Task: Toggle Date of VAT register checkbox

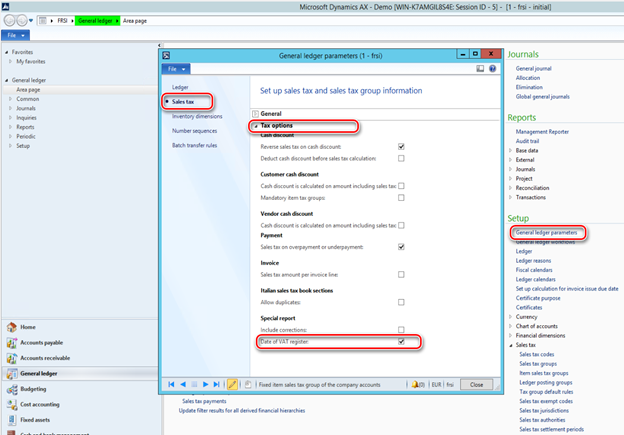Action: point(401,341)
